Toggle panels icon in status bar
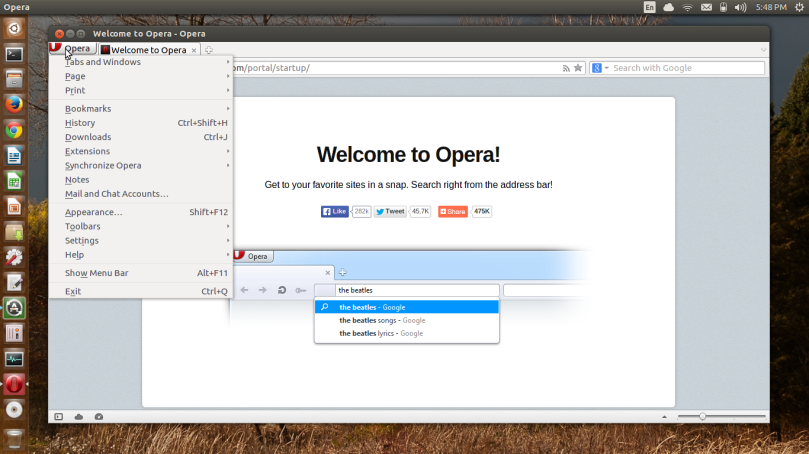Image resolution: width=809 pixels, height=454 pixels. [59, 416]
